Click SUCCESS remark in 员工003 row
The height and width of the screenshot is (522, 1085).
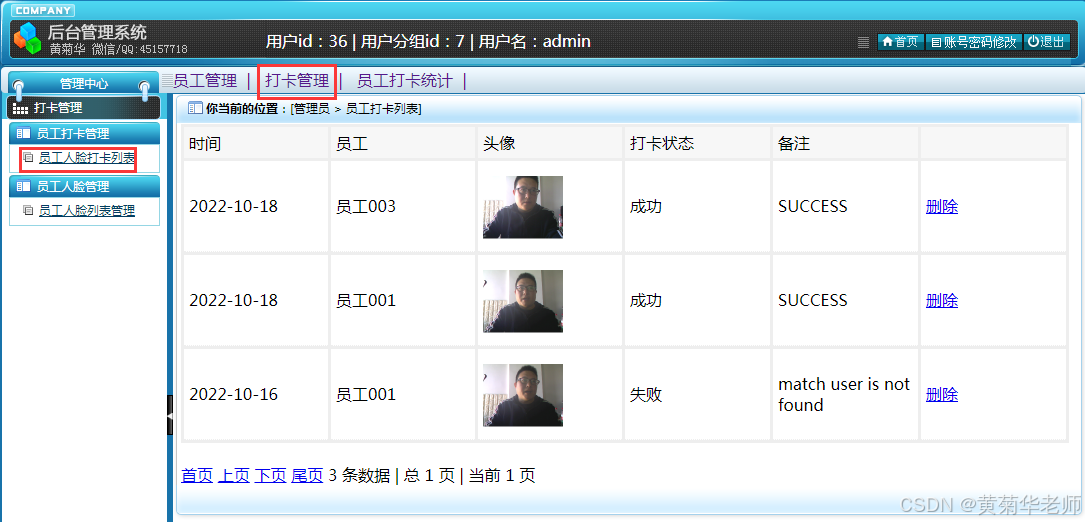pos(812,206)
